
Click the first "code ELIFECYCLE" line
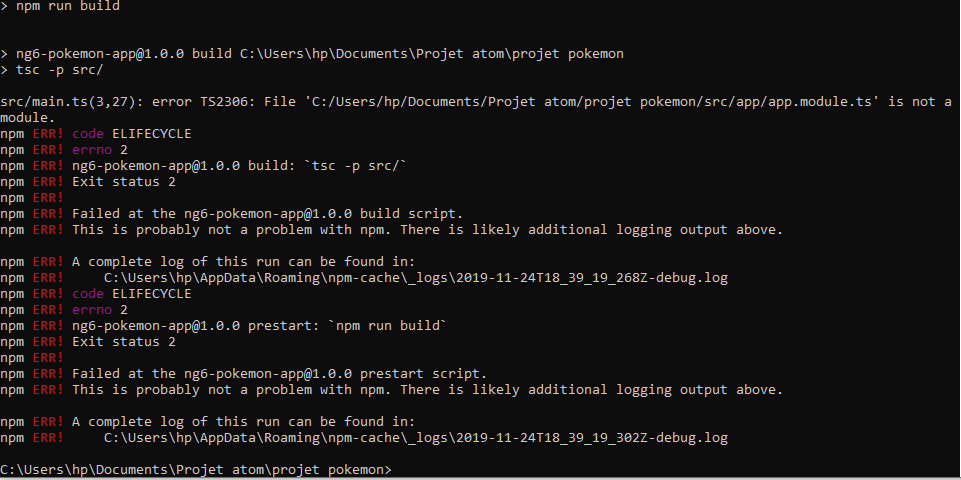[x=131, y=134]
